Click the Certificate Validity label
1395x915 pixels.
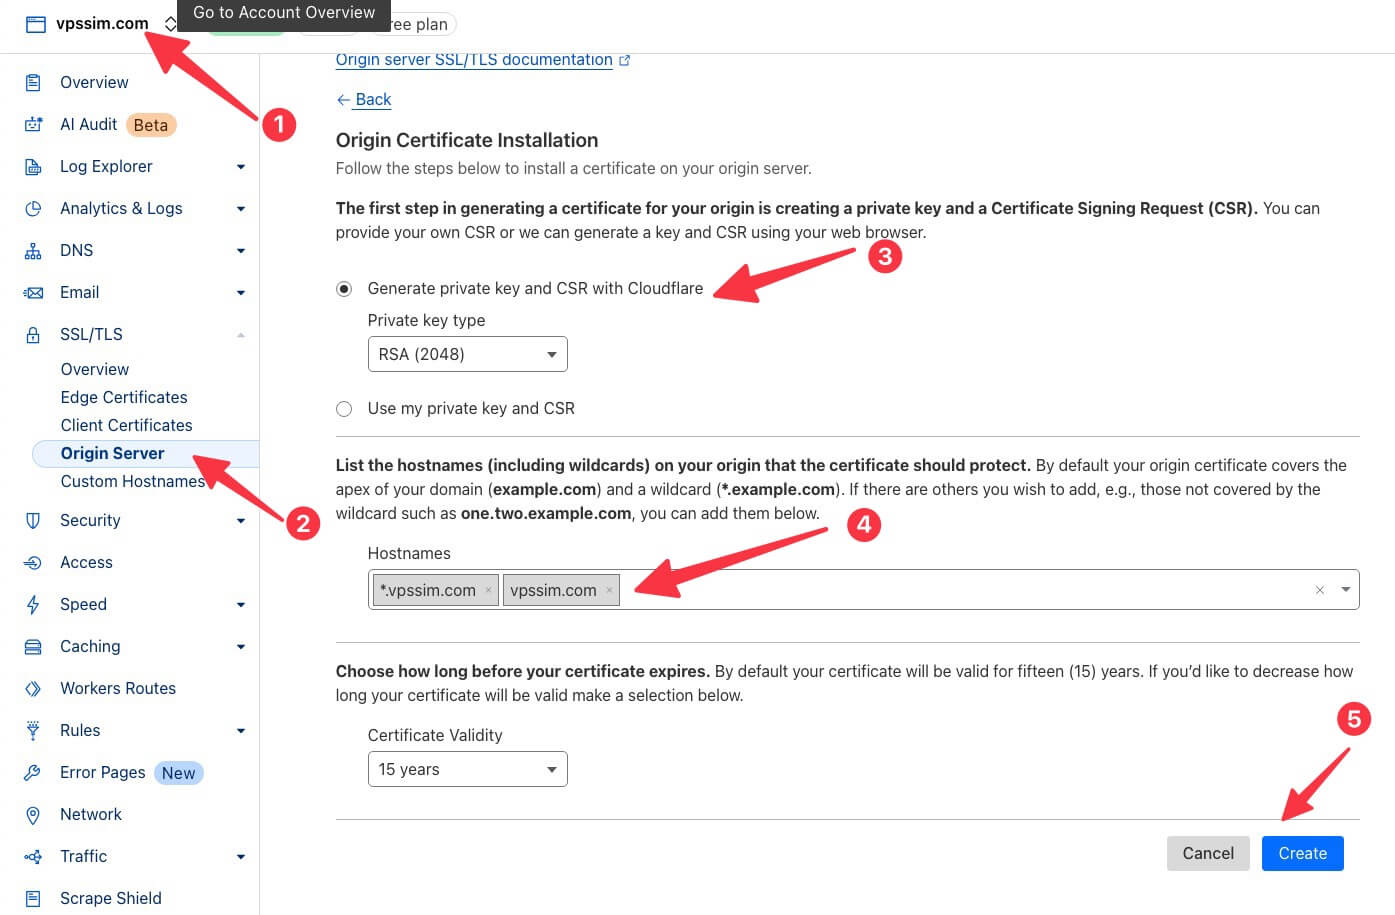(435, 735)
